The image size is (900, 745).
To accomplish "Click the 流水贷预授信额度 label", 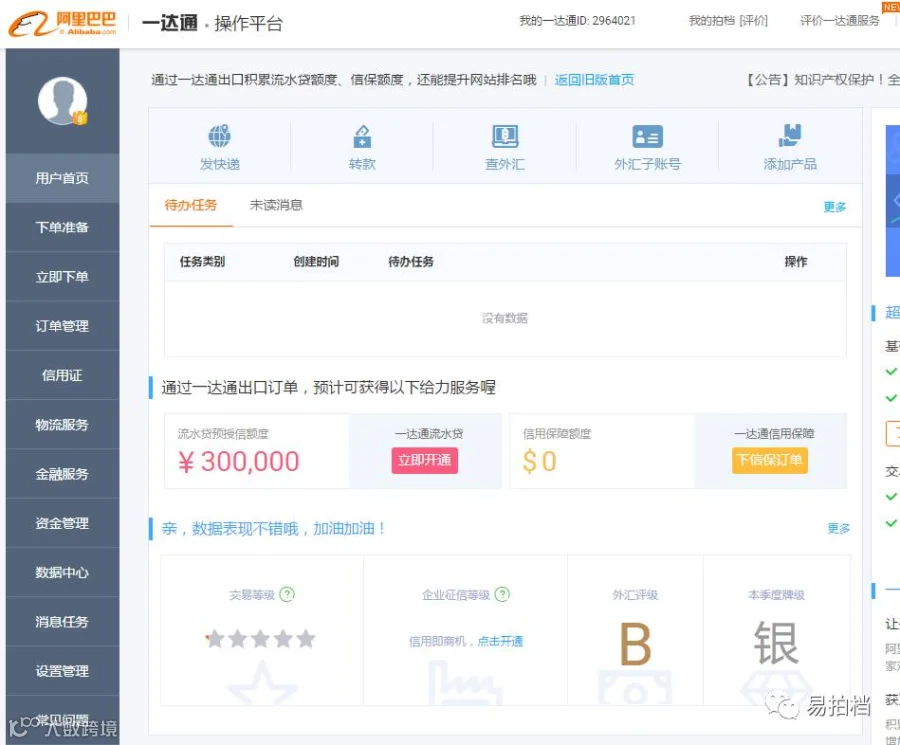I will pos(223,434).
